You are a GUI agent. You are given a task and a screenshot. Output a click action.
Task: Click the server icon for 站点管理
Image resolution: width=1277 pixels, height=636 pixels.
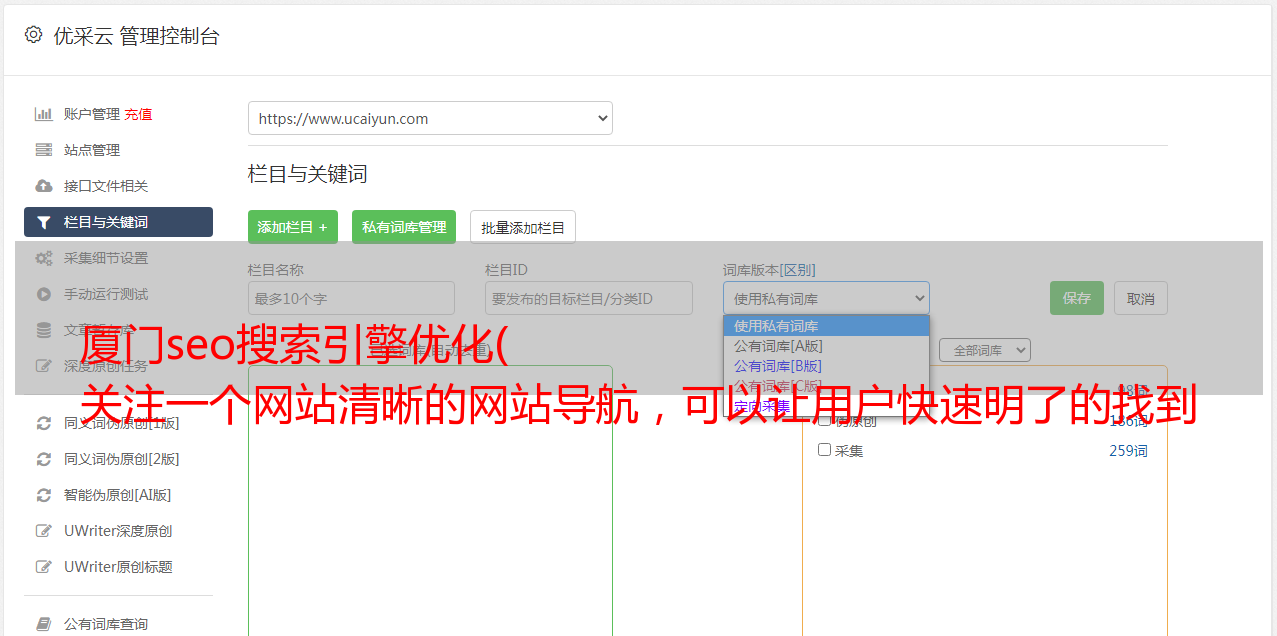click(x=43, y=150)
